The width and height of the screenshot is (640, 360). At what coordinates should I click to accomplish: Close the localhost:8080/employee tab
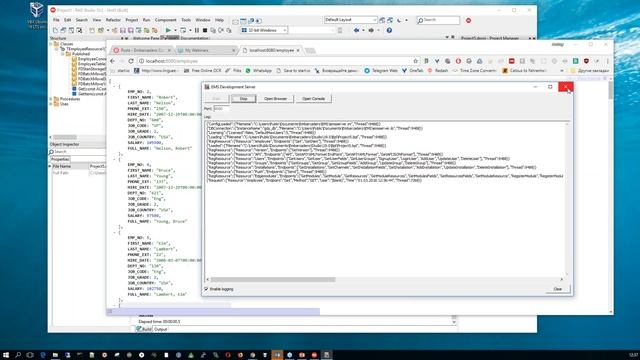point(298,50)
